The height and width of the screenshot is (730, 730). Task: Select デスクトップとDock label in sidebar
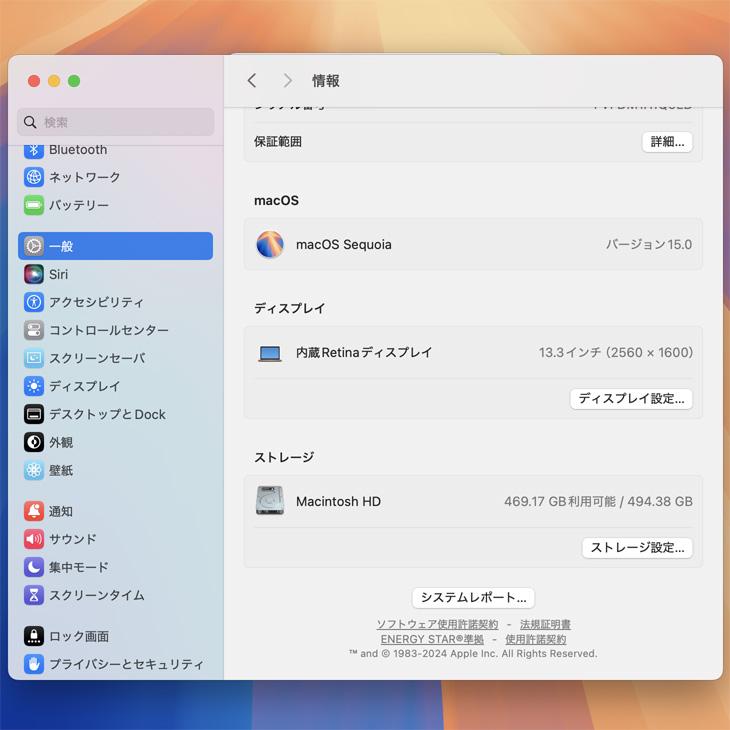pyautogui.click(x=108, y=414)
